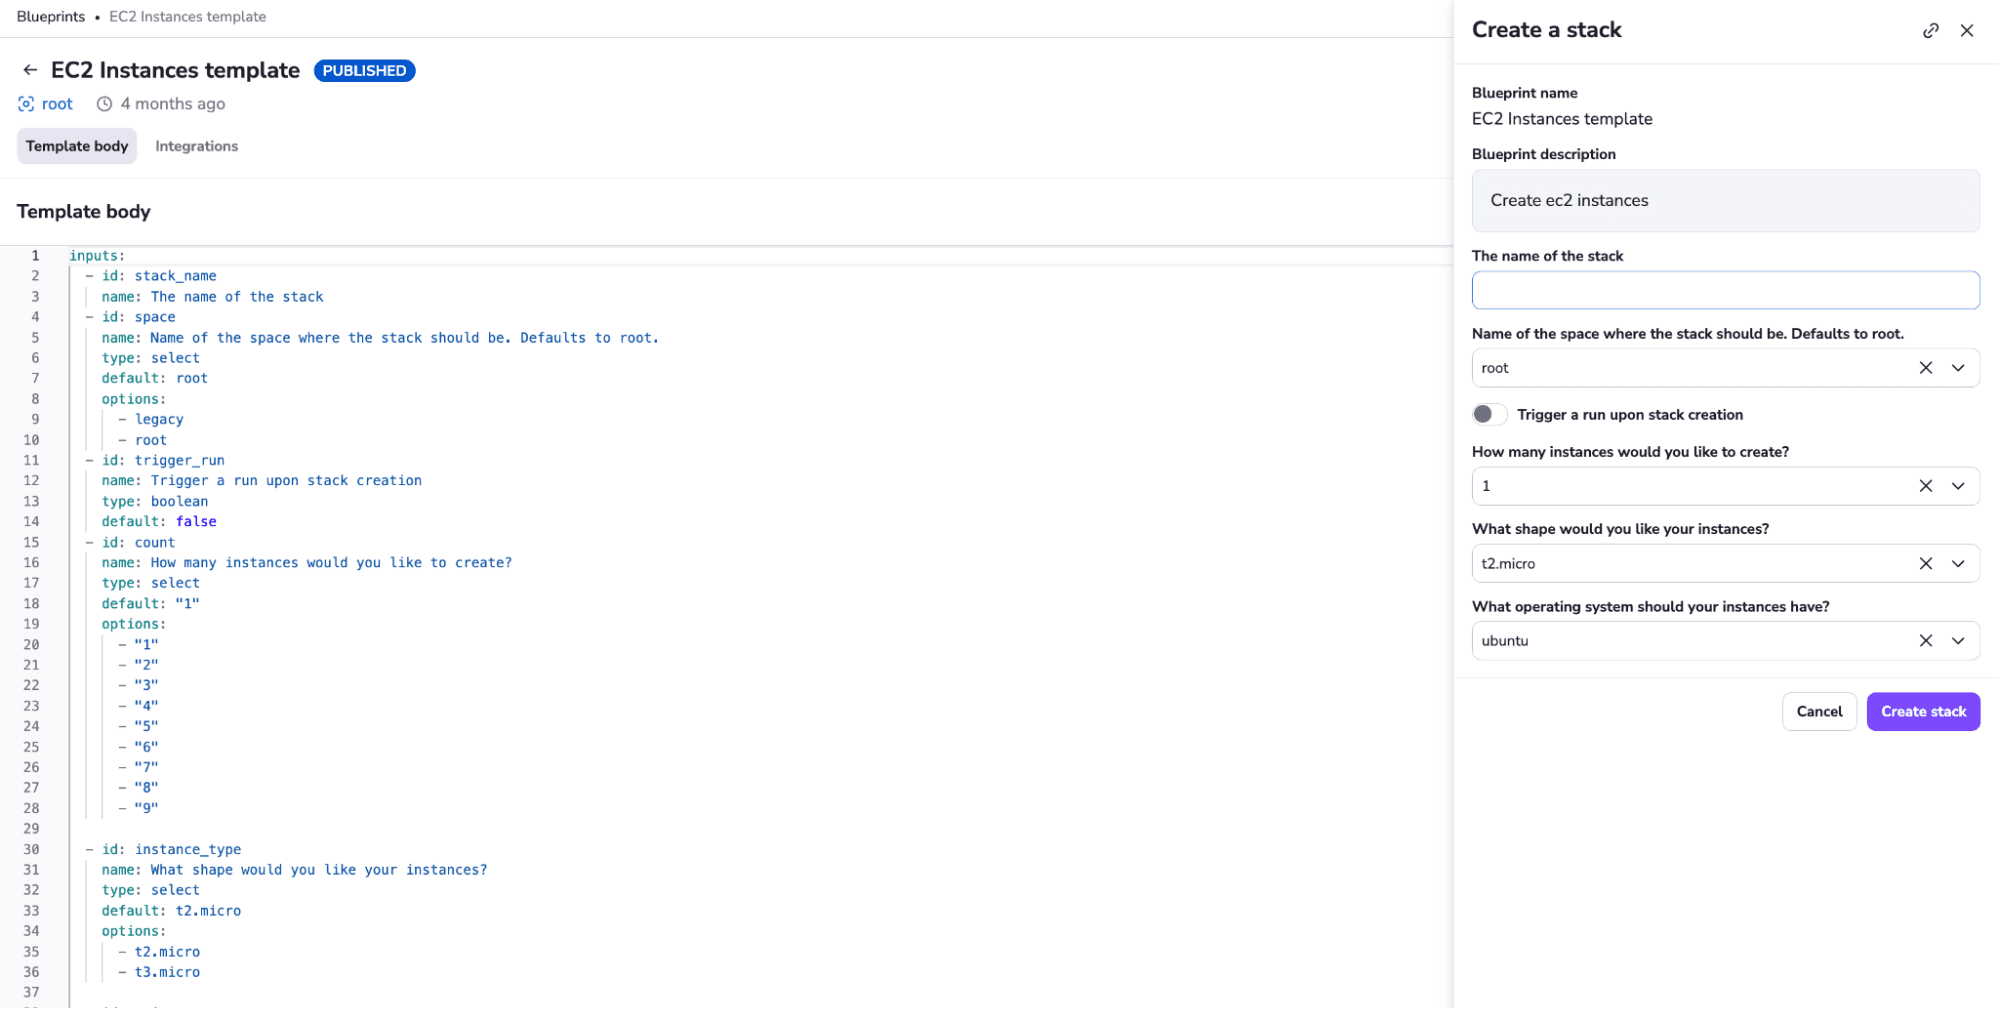Image resolution: width=1999 pixels, height=1009 pixels.
Task: Open the root space link
Action: [57, 104]
